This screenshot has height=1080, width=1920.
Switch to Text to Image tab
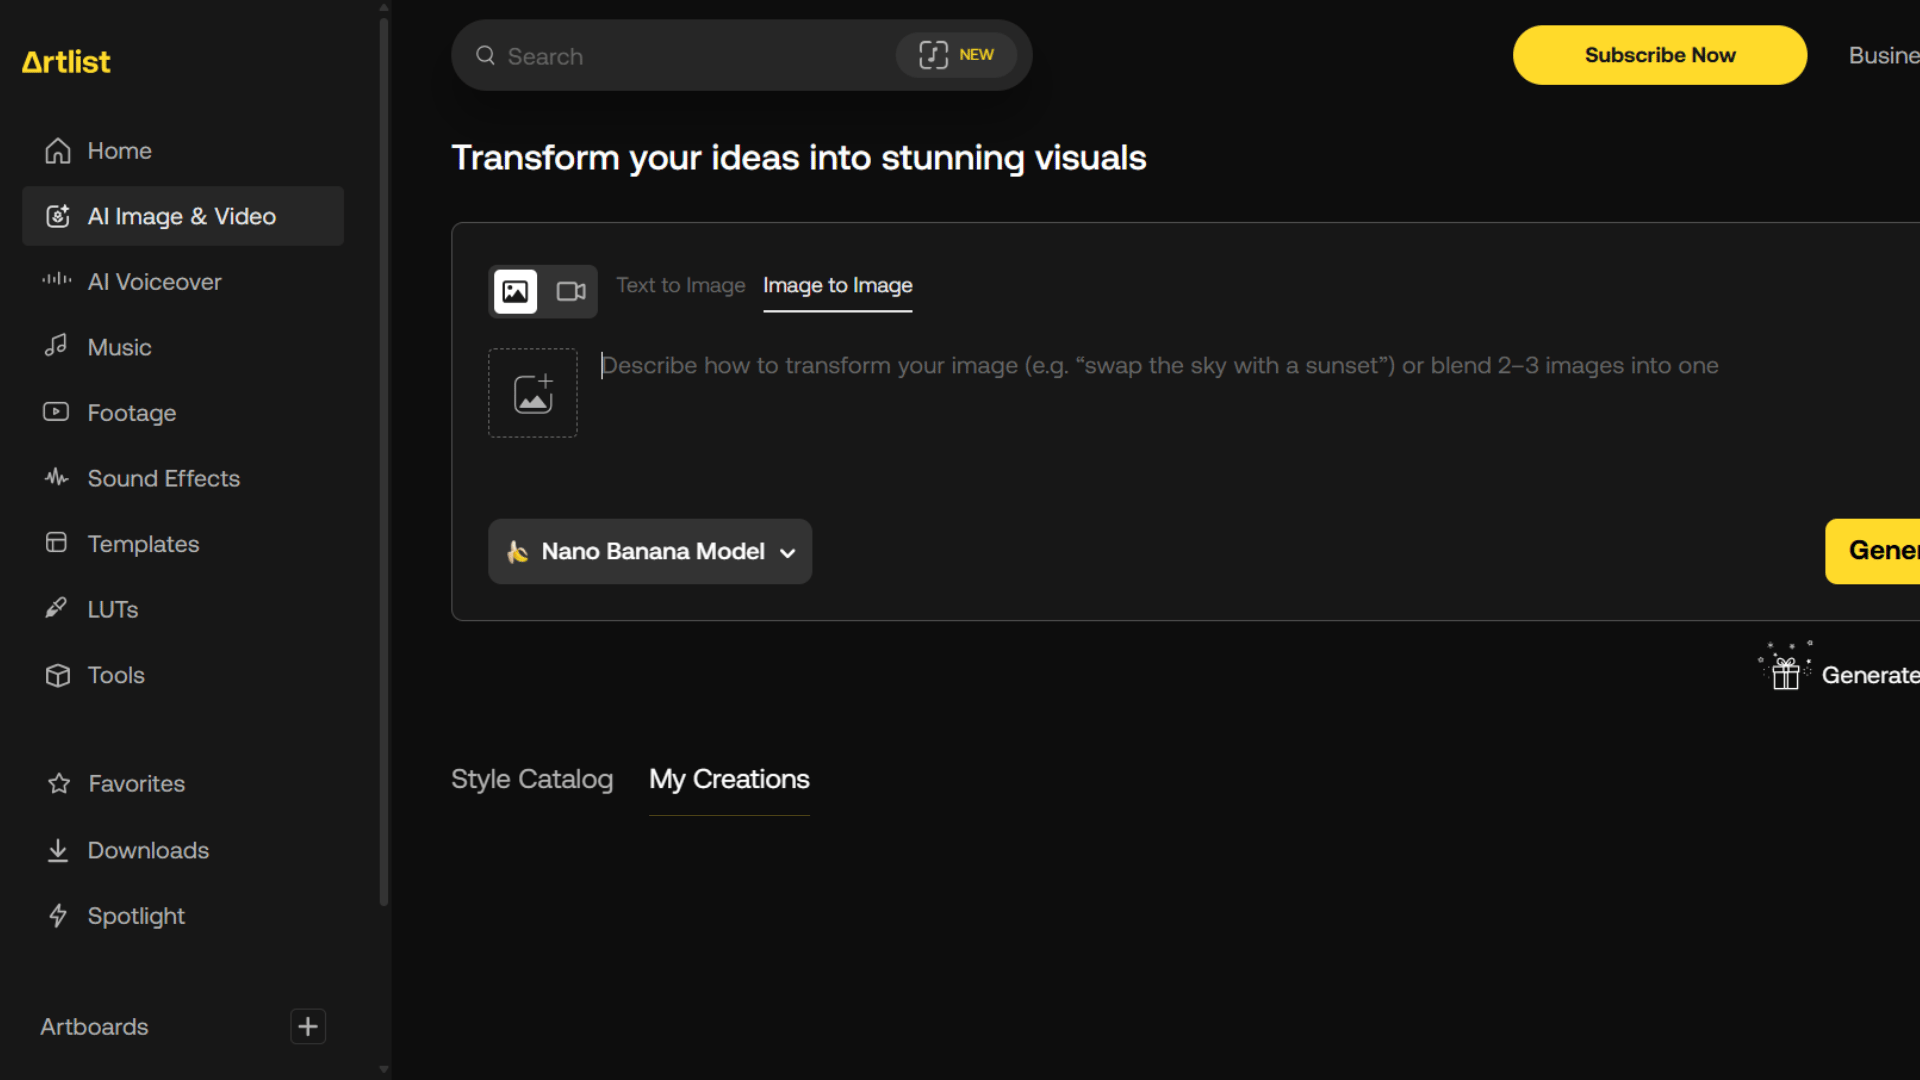pos(680,285)
